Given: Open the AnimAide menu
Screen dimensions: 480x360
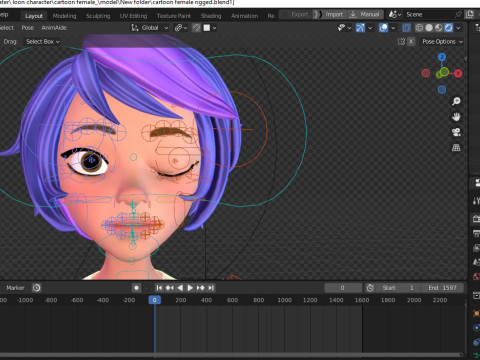Looking at the screenshot, I should click(54, 28).
